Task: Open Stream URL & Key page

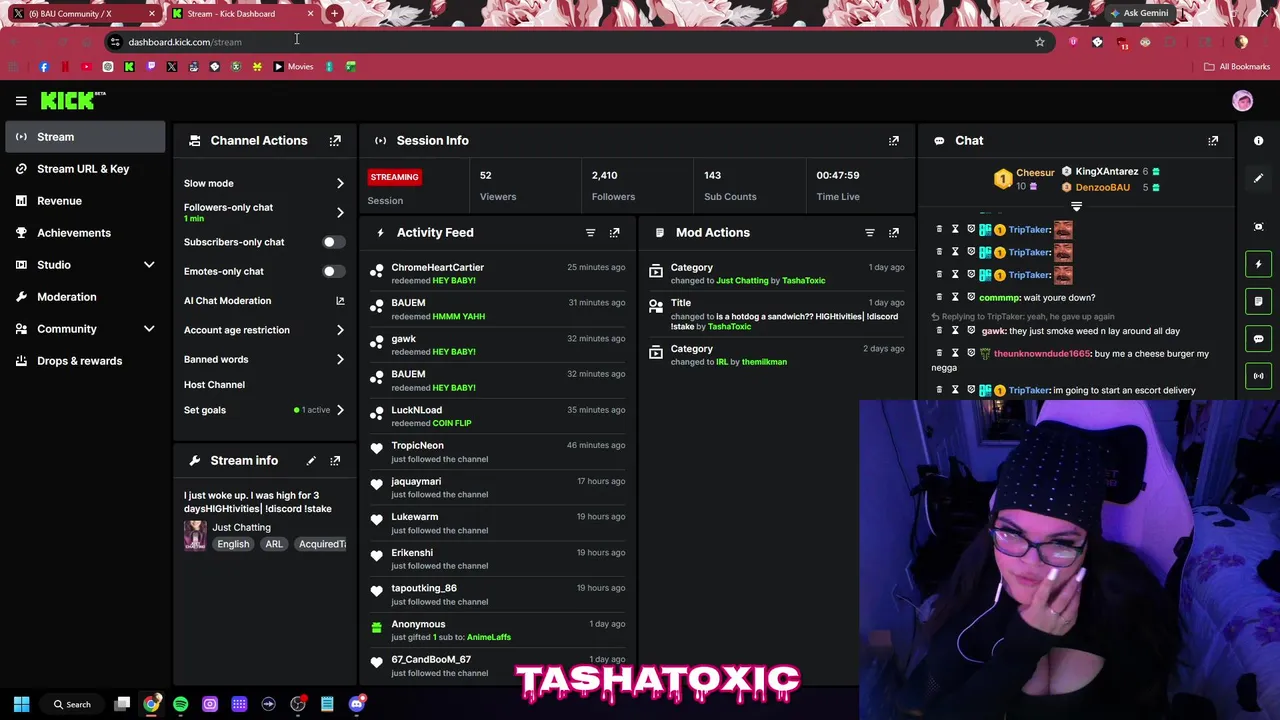Action: (85, 169)
